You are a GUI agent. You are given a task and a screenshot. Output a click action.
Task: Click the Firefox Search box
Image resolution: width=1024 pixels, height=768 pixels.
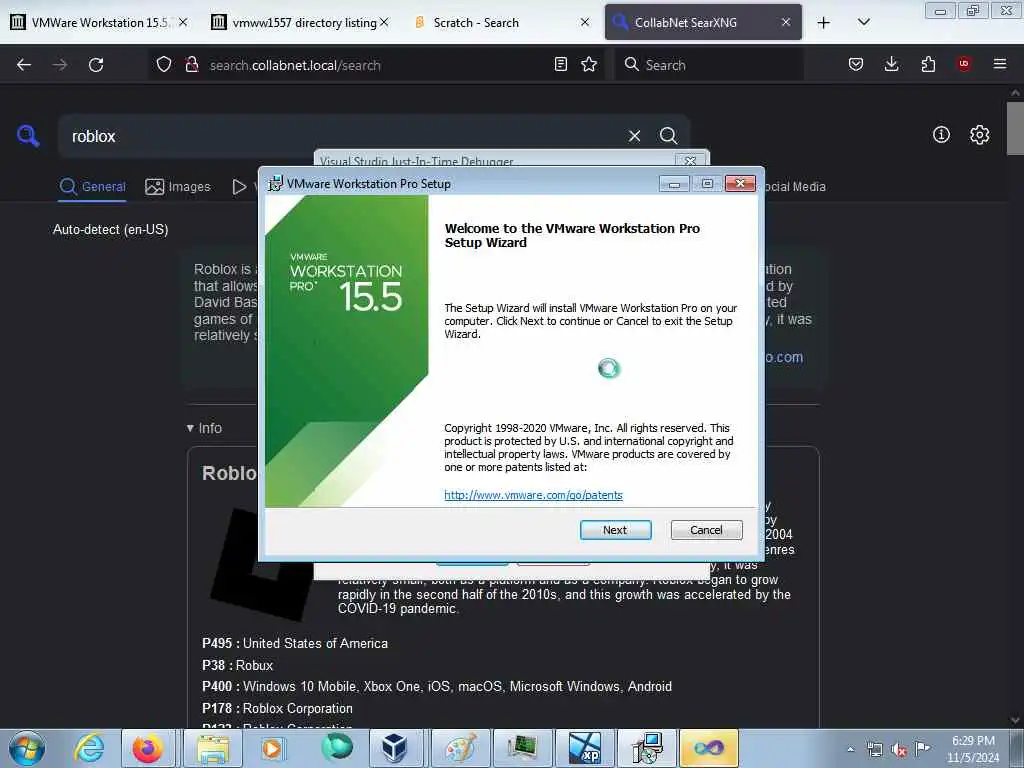[709, 65]
